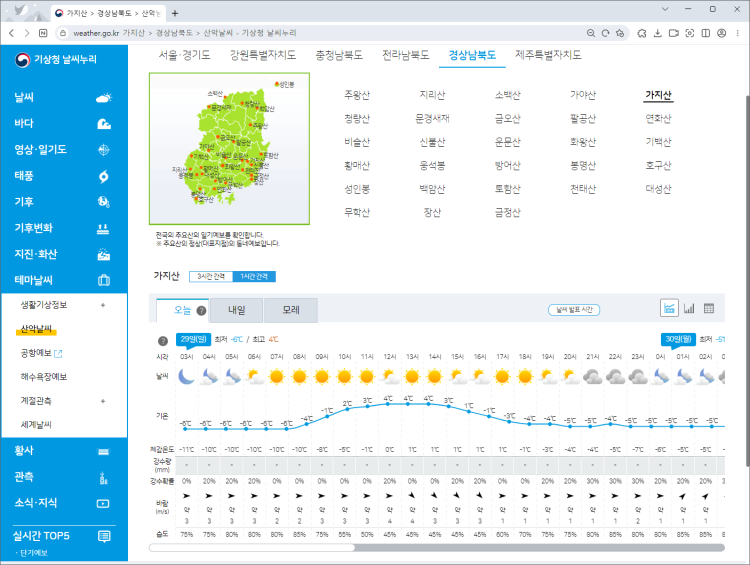Choose the mountain 금정산
This screenshot has width=750, height=565.
click(x=507, y=212)
